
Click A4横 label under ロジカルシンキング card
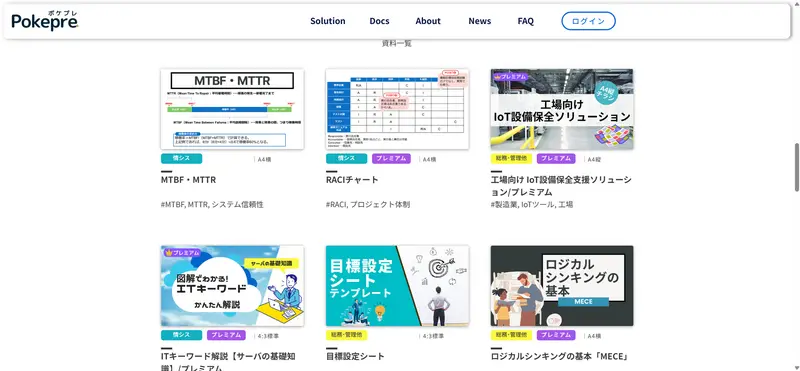[594, 336]
